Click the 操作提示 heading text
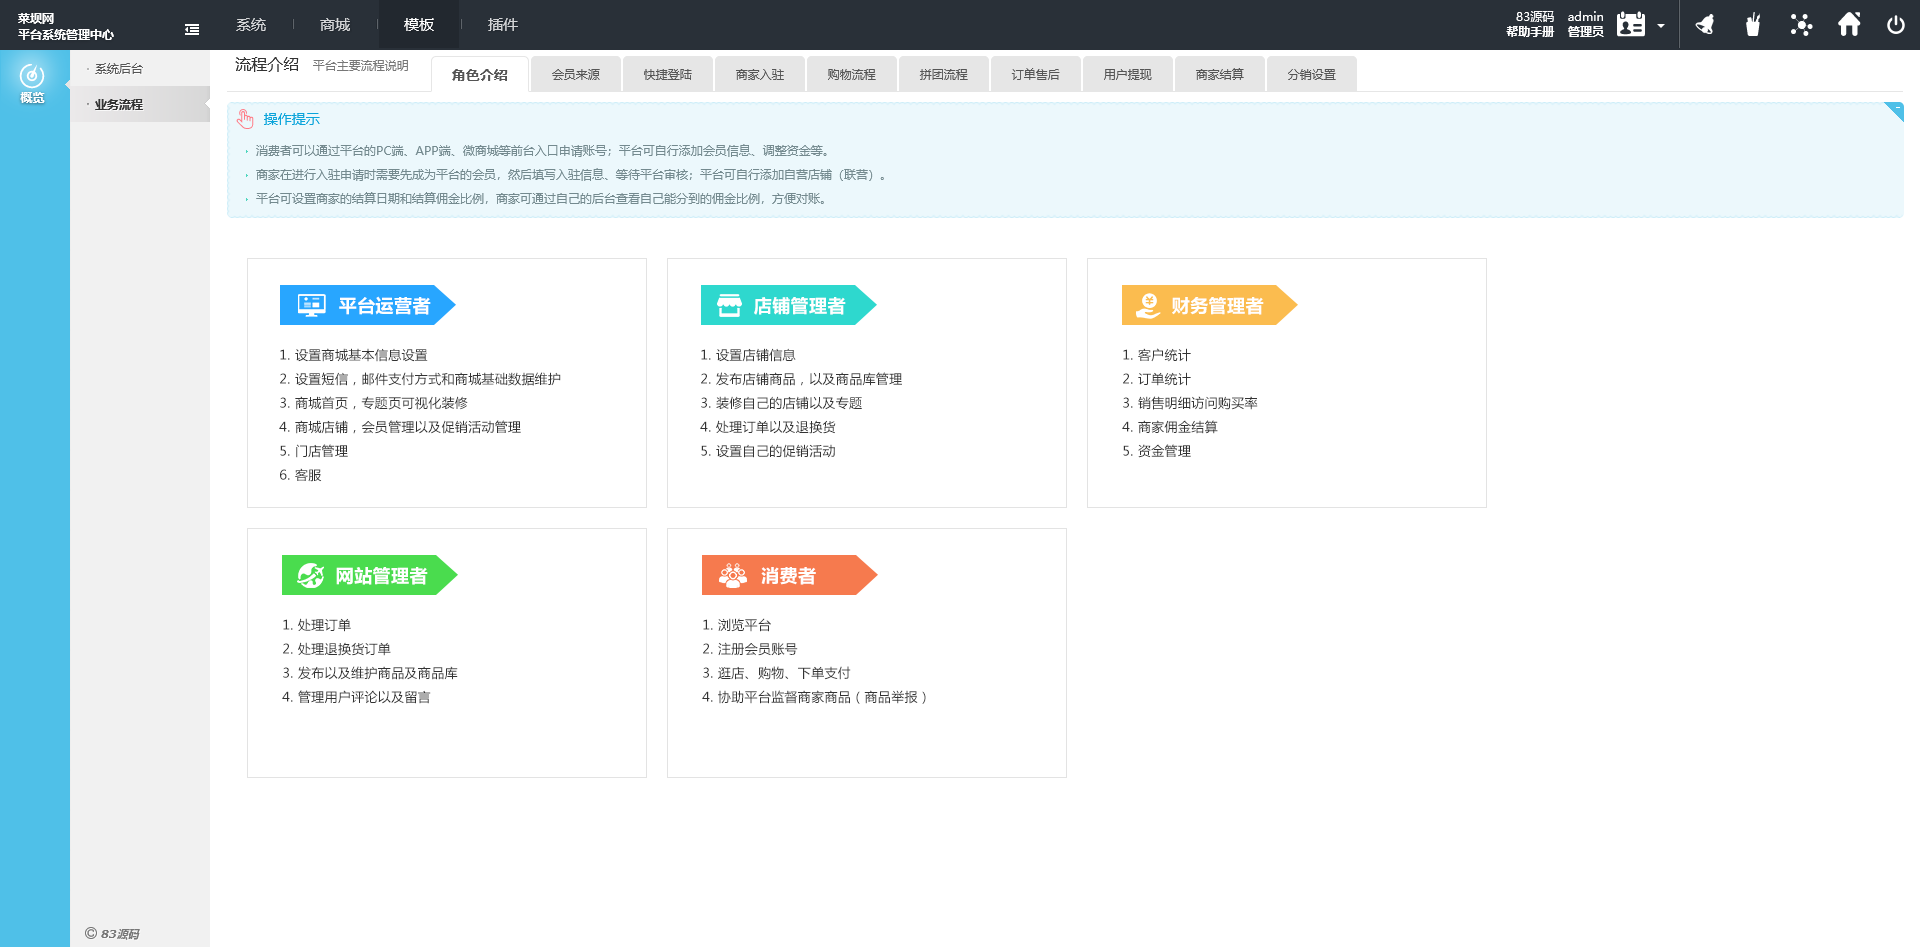 [292, 119]
